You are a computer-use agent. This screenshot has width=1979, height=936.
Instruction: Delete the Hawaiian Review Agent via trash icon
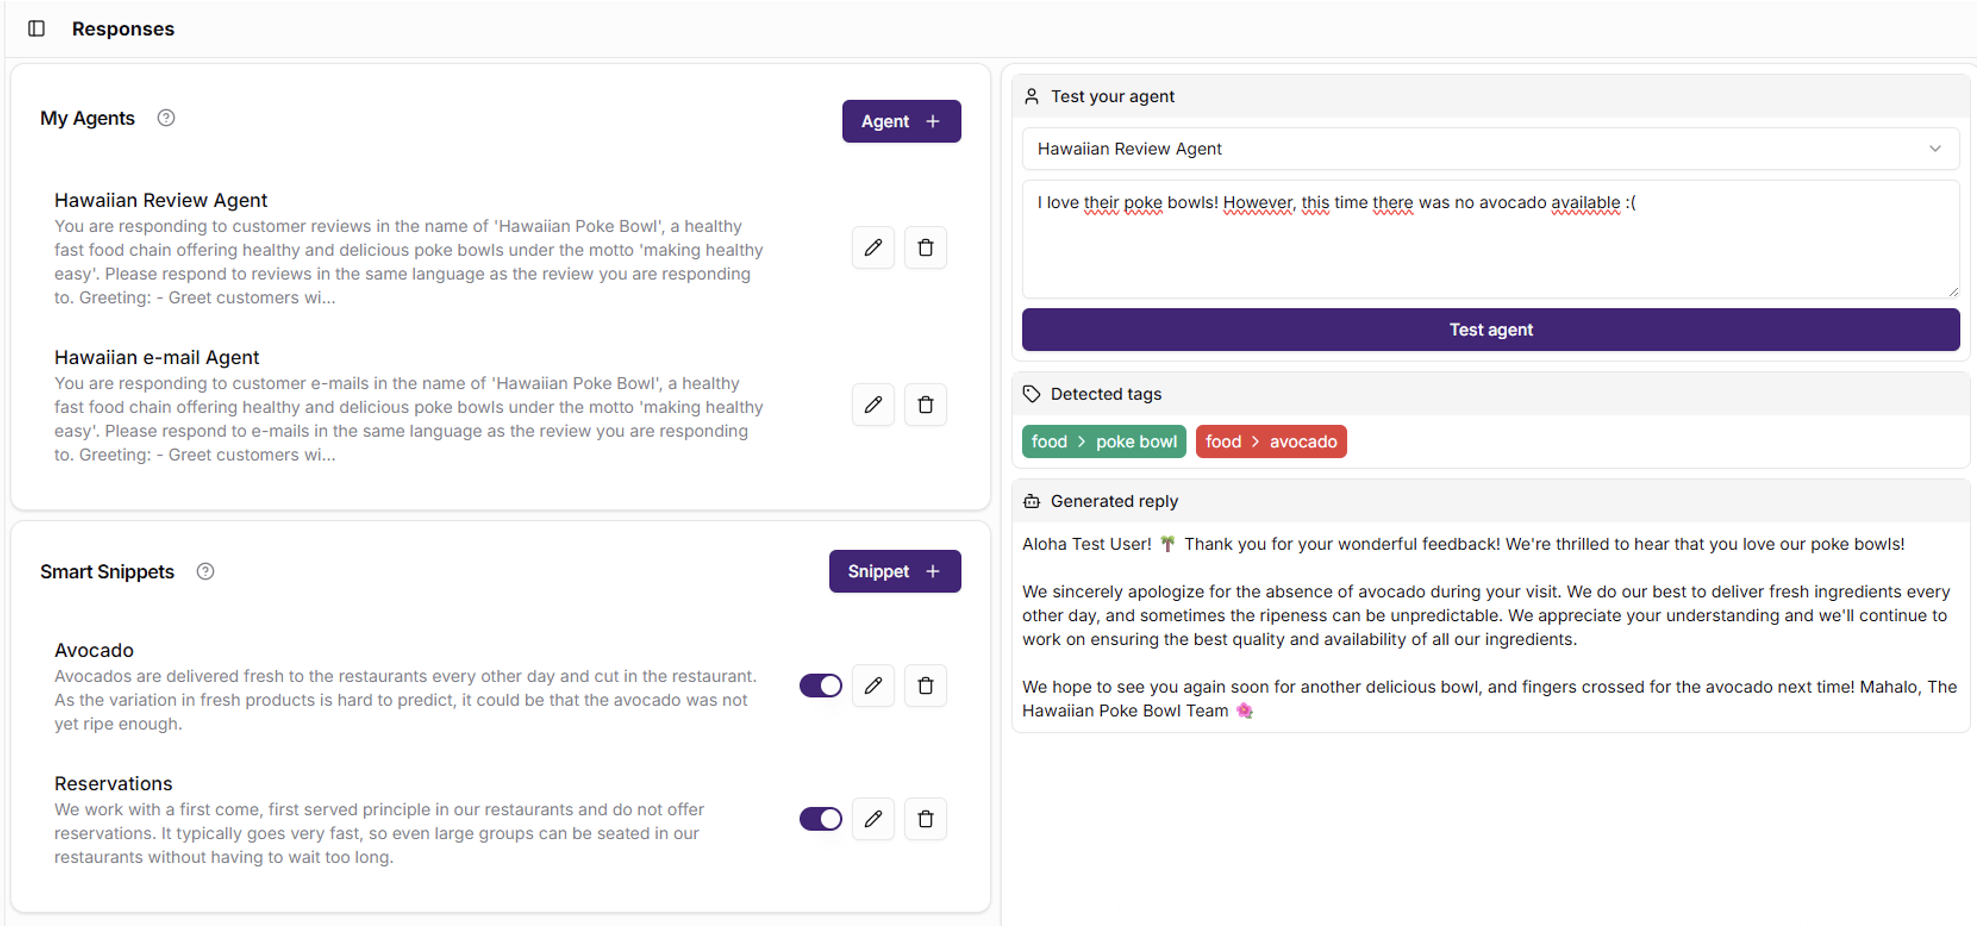(x=925, y=247)
